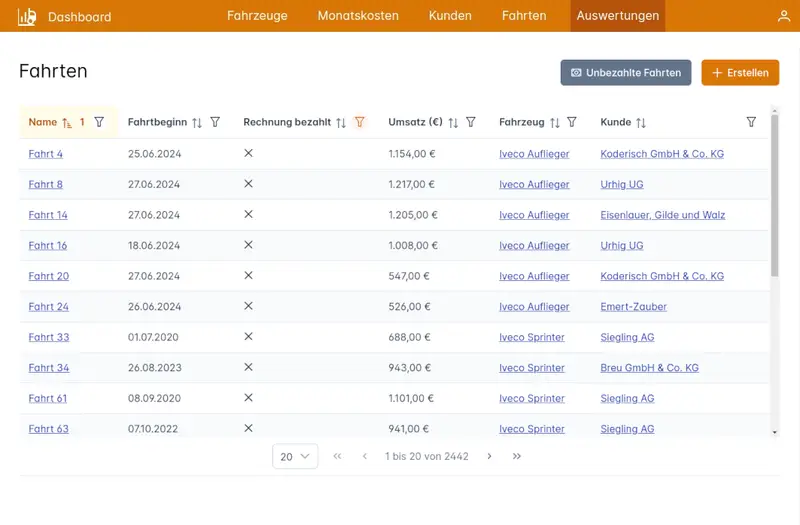Go to next page of results

pos(489,456)
